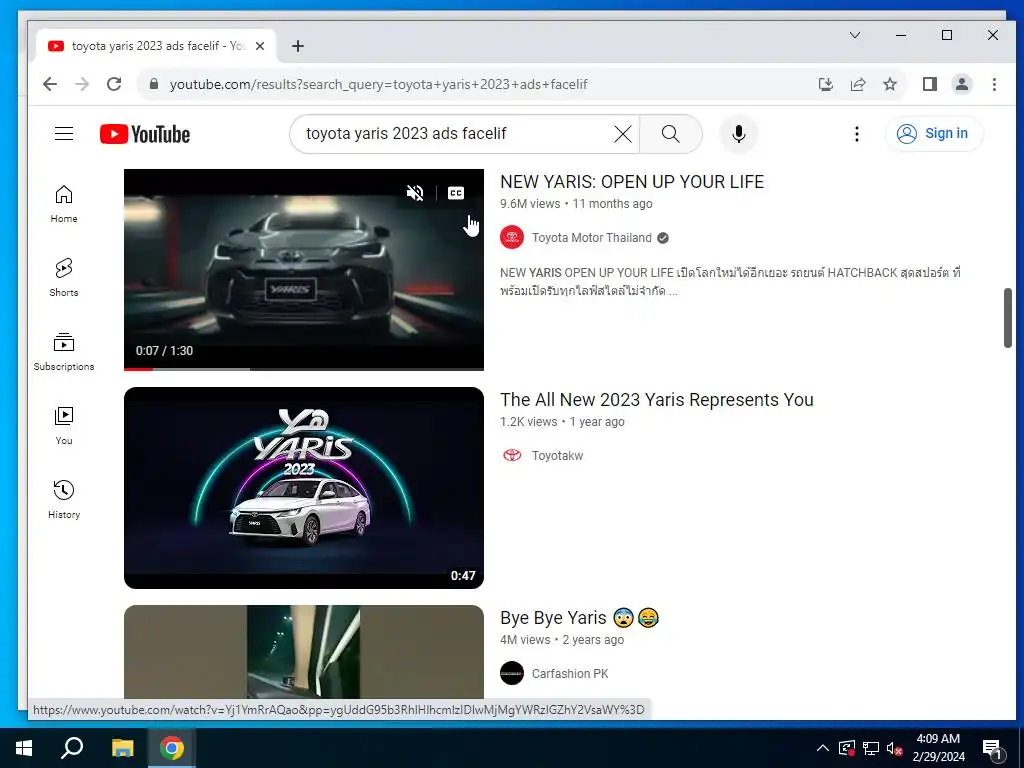This screenshot has height=768, width=1024.
Task: Open Toyotakw channel name link
Action: [x=557, y=456]
